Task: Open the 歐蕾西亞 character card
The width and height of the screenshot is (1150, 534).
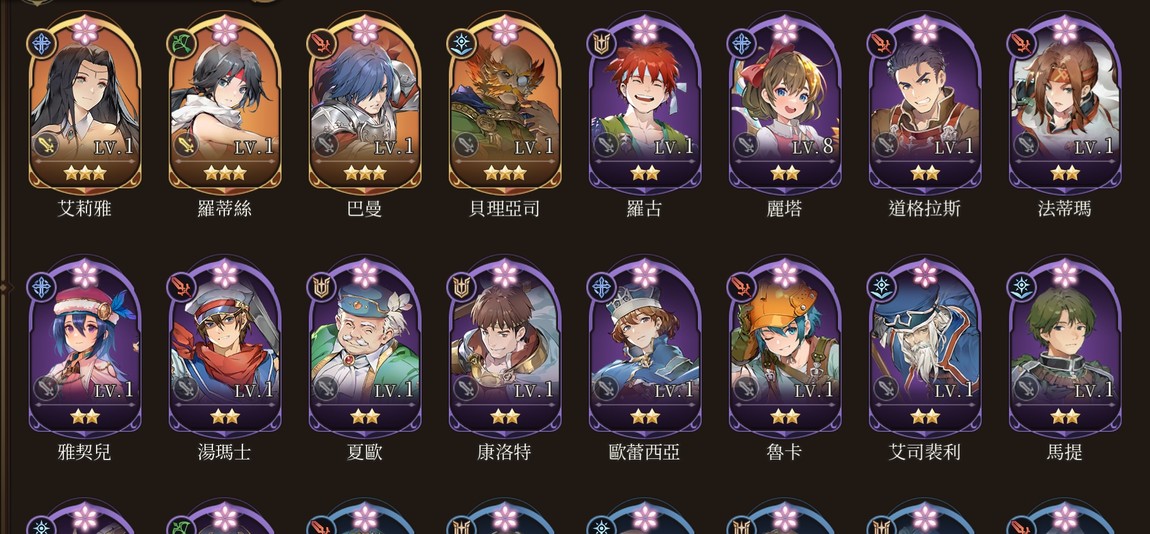Action: point(645,349)
